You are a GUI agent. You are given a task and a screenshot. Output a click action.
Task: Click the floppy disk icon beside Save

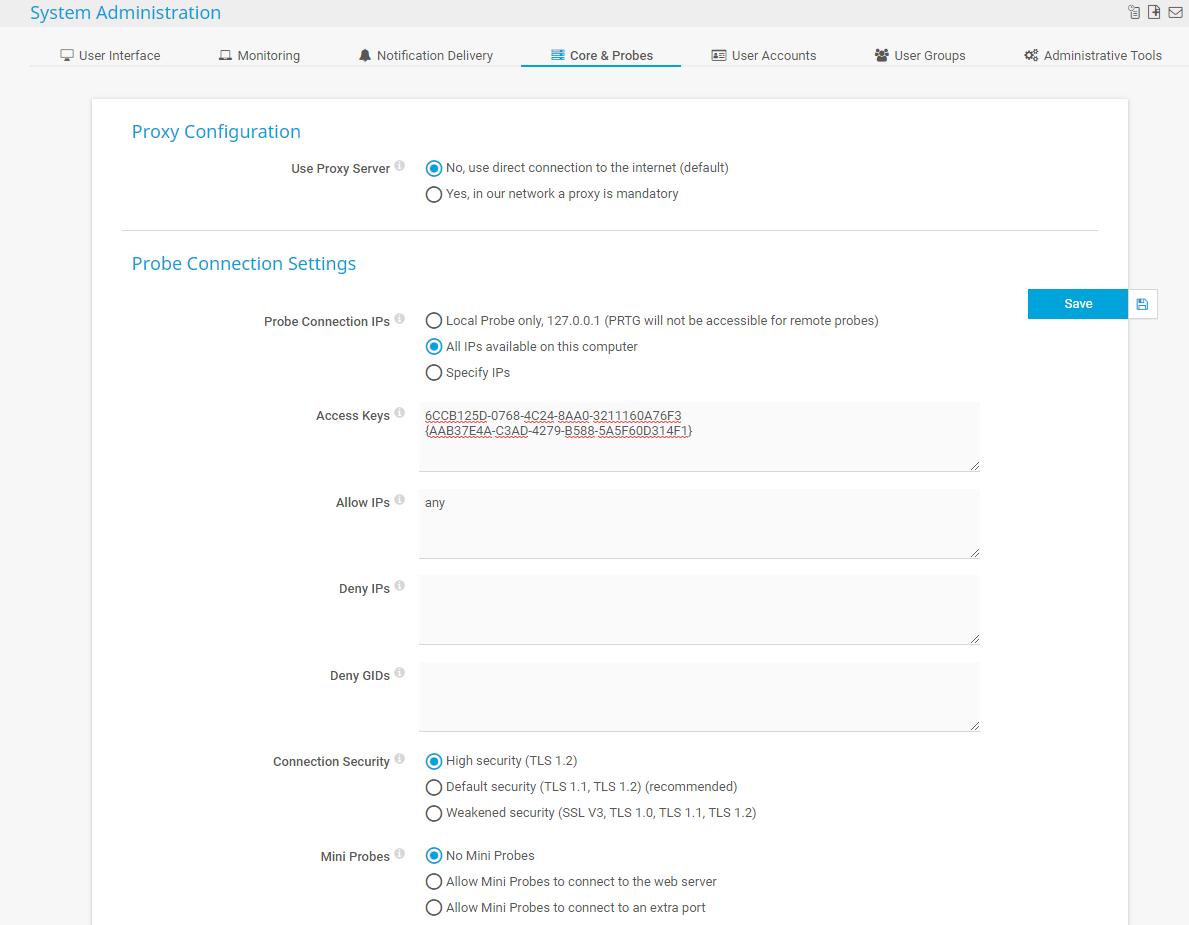[1142, 304]
